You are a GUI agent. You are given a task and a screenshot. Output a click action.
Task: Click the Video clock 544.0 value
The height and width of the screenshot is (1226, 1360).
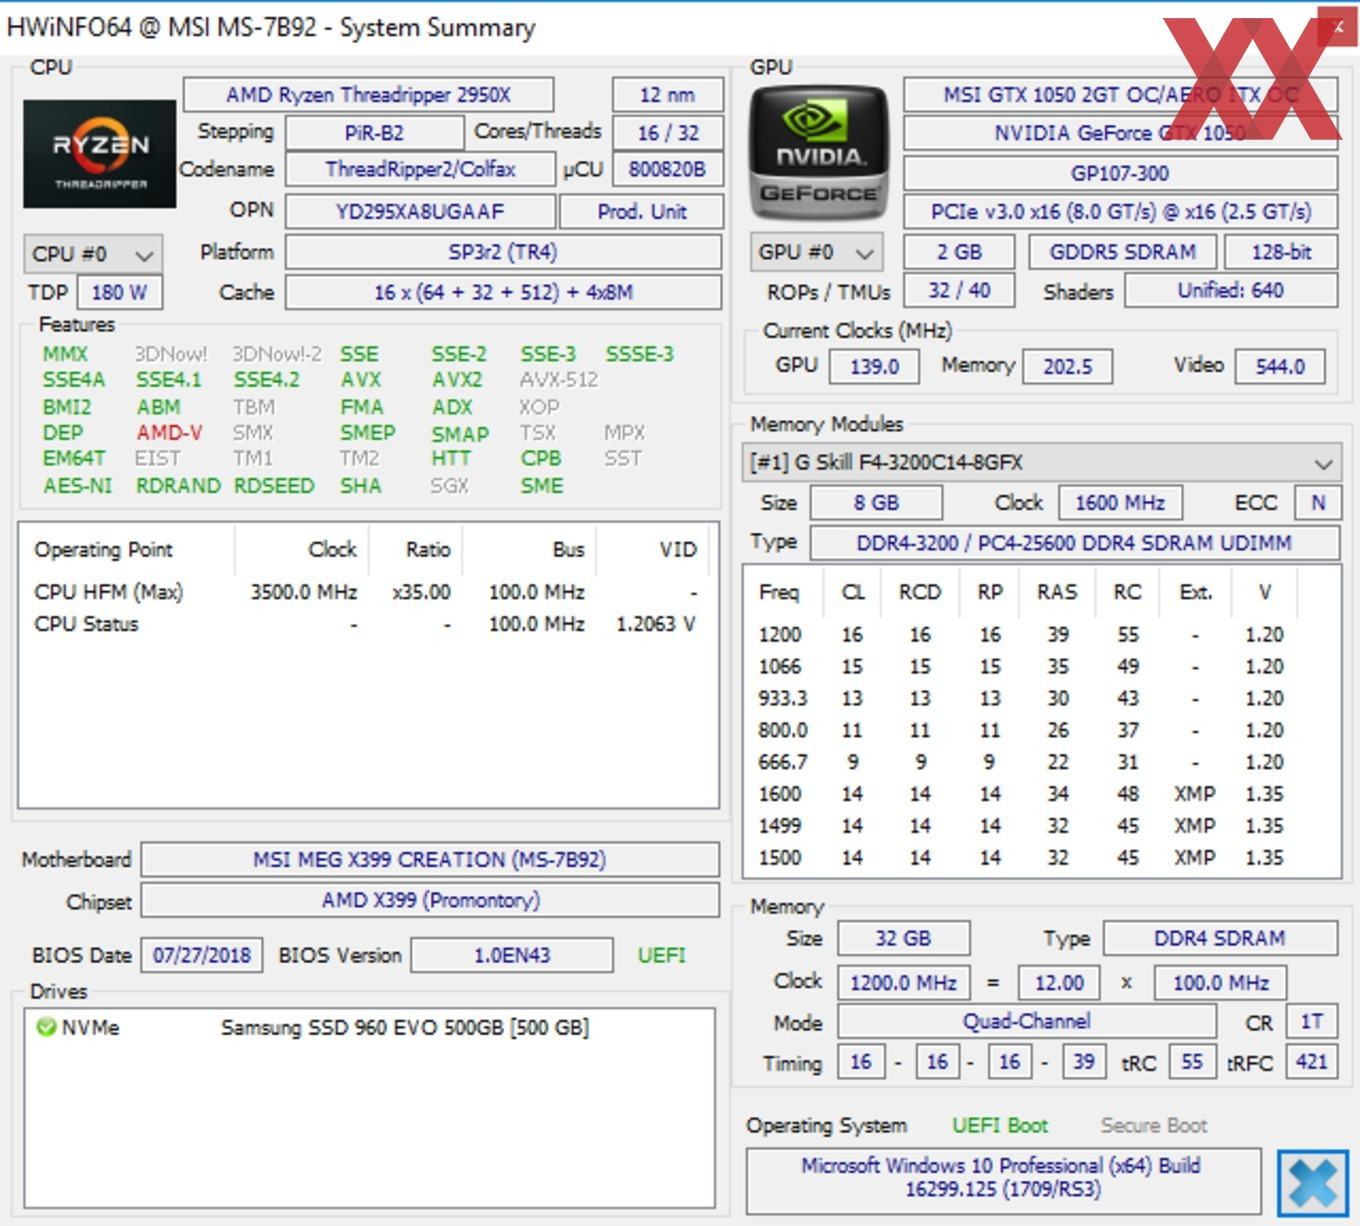pyautogui.click(x=1280, y=367)
